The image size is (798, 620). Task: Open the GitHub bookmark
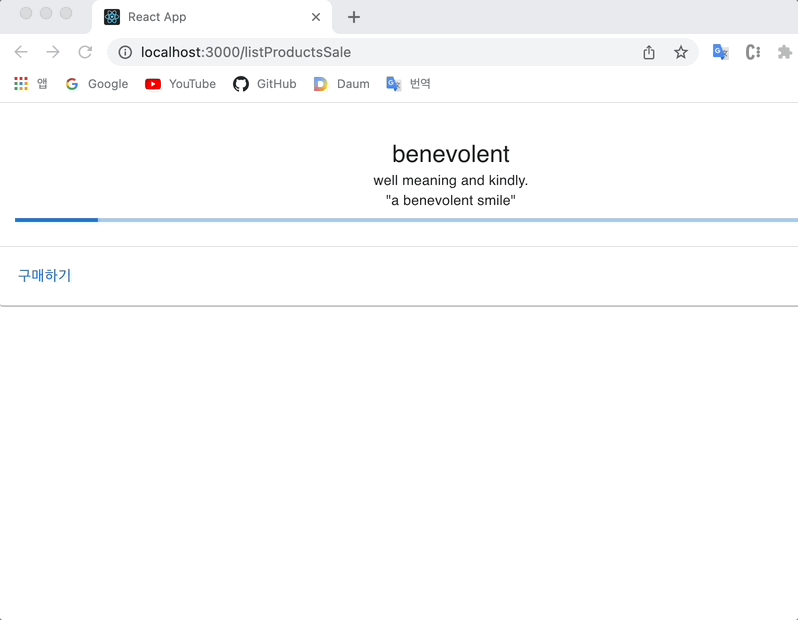(265, 83)
